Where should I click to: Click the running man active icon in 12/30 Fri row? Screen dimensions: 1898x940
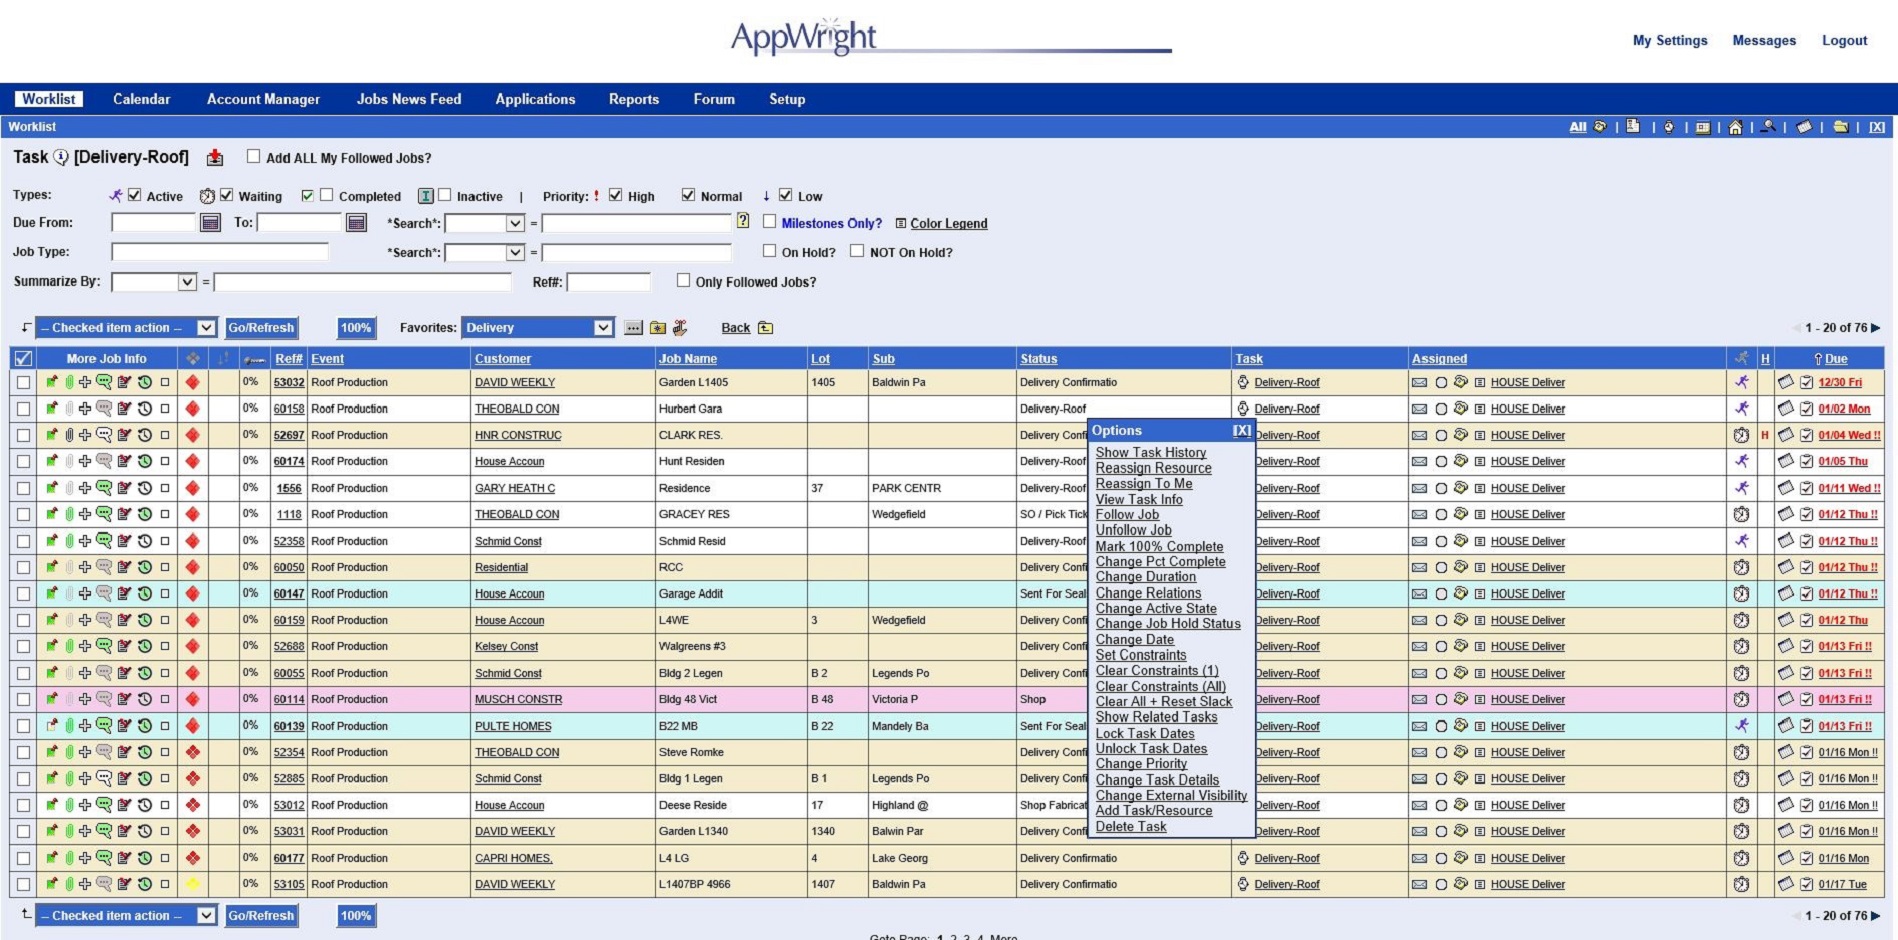click(1742, 382)
